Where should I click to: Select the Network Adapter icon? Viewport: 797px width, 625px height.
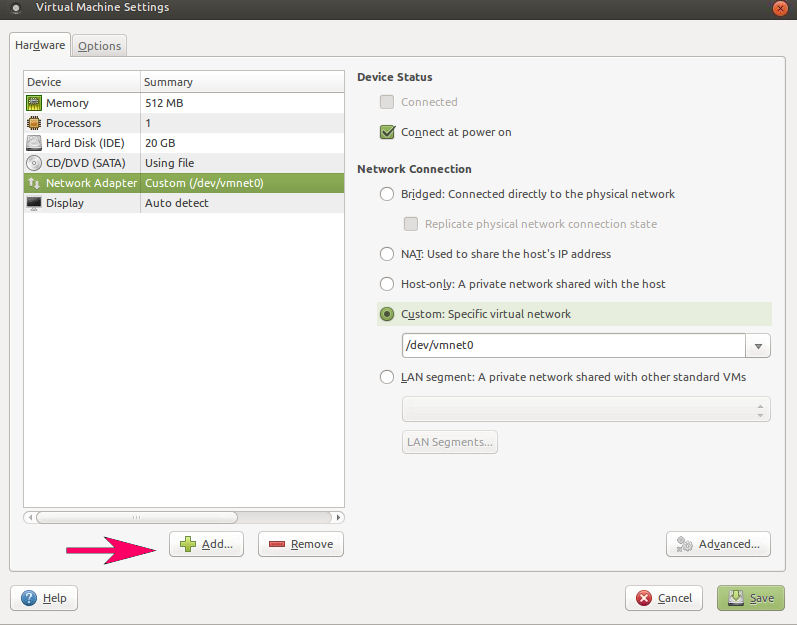[x=34, y=183]
